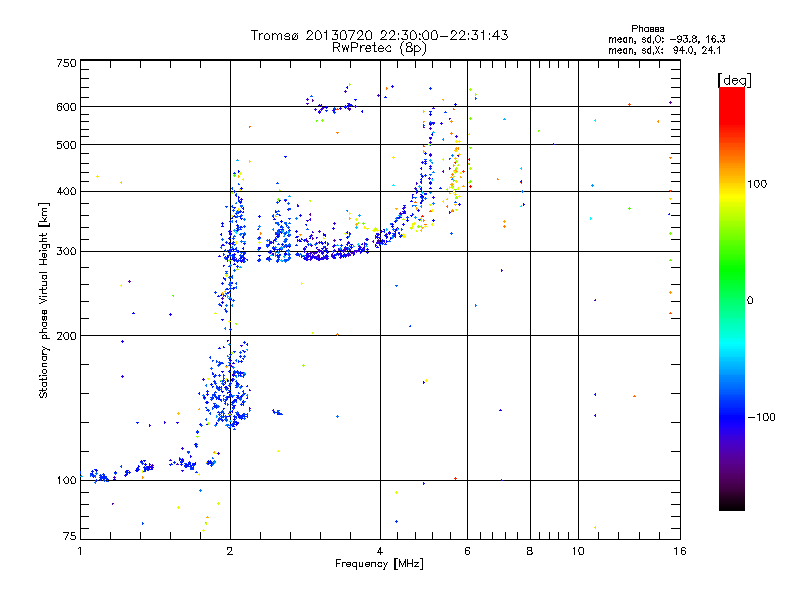Click the y-axis tick label '300'
Viewport: 800px width, 600px height.
66,252
